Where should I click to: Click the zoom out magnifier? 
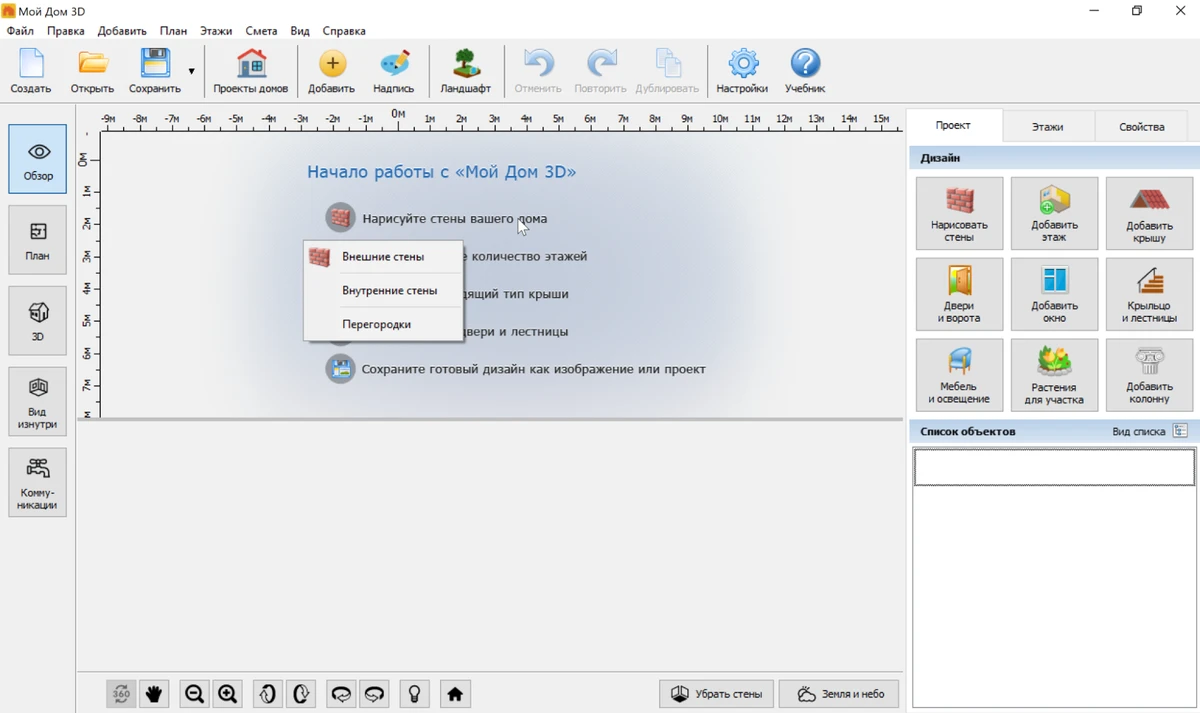click(x=195, y=694)
